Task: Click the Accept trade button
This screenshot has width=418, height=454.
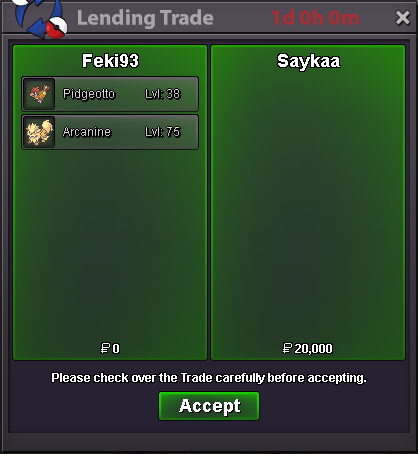Action: point(209,406)
